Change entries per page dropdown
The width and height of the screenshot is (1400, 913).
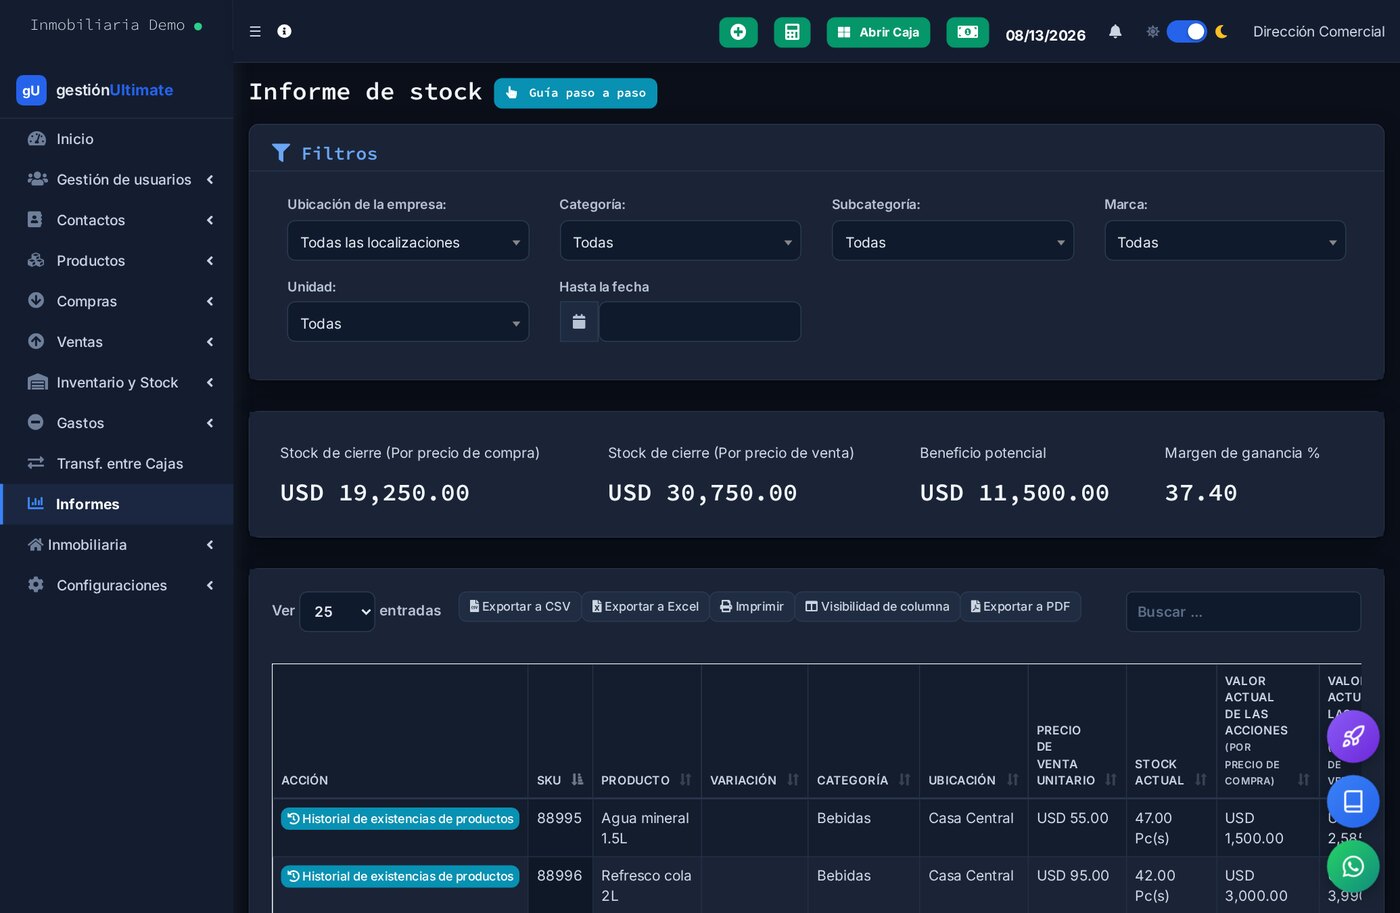click(337, 611)
